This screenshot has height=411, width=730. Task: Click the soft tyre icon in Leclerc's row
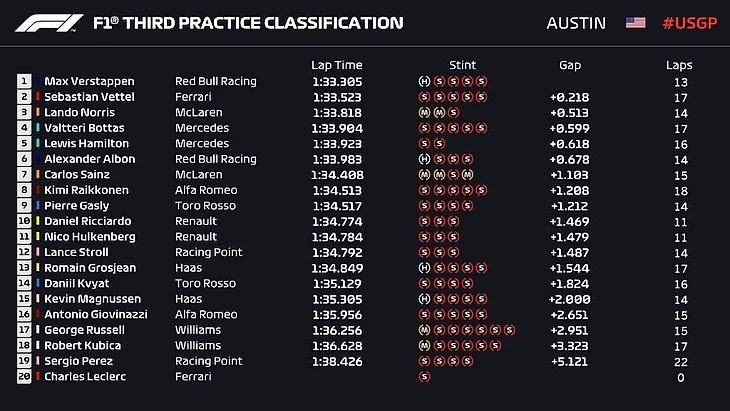pos(425,377)
